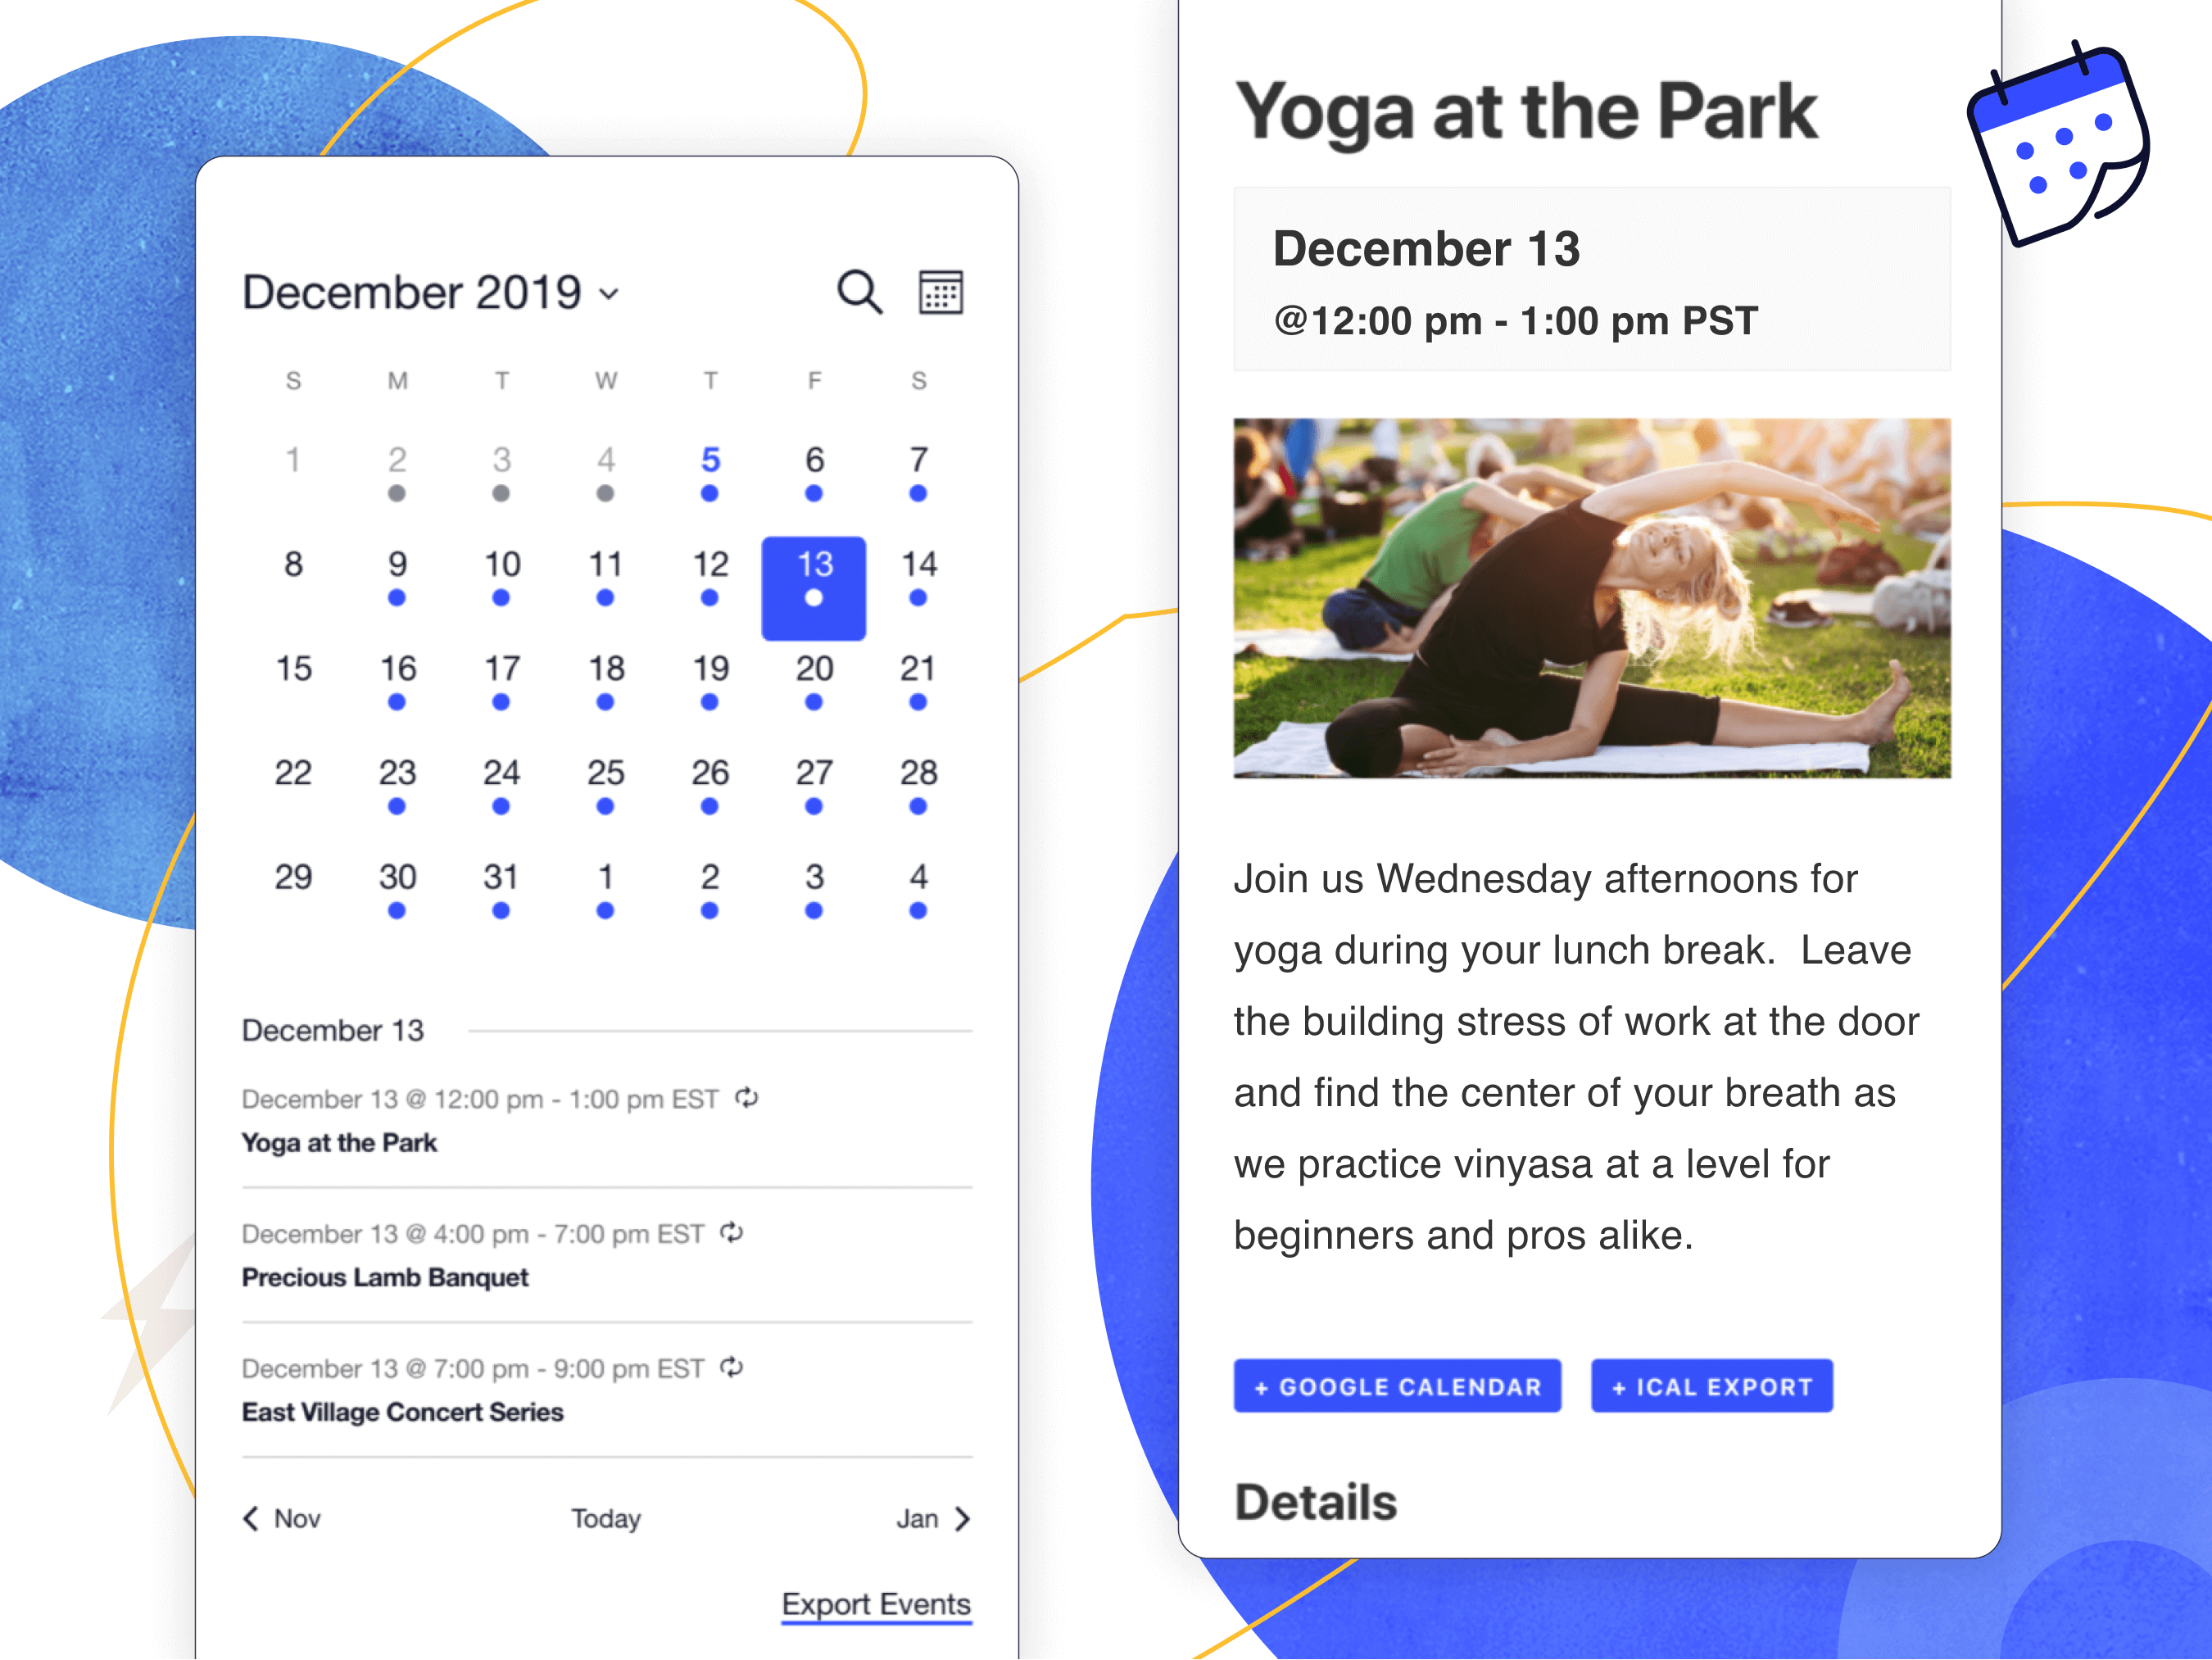Screen dimensions: 2212x1660
Task: Navigate to January using the Jan arrow
Action: (941, 1512)
